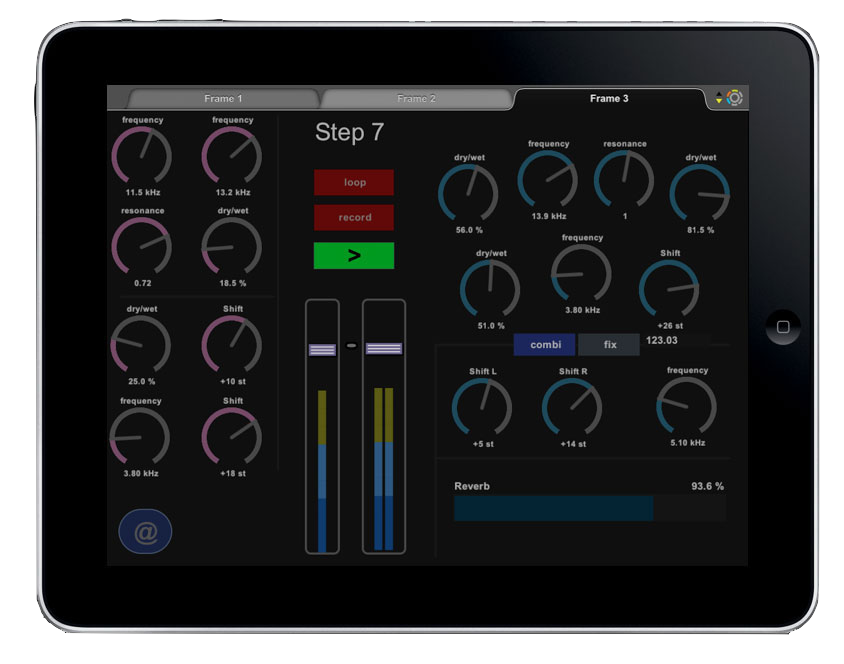The image size is (844, 664).
Task: Click the 123.03 value field
Action: pyautogui.click(x=662, y=341)
